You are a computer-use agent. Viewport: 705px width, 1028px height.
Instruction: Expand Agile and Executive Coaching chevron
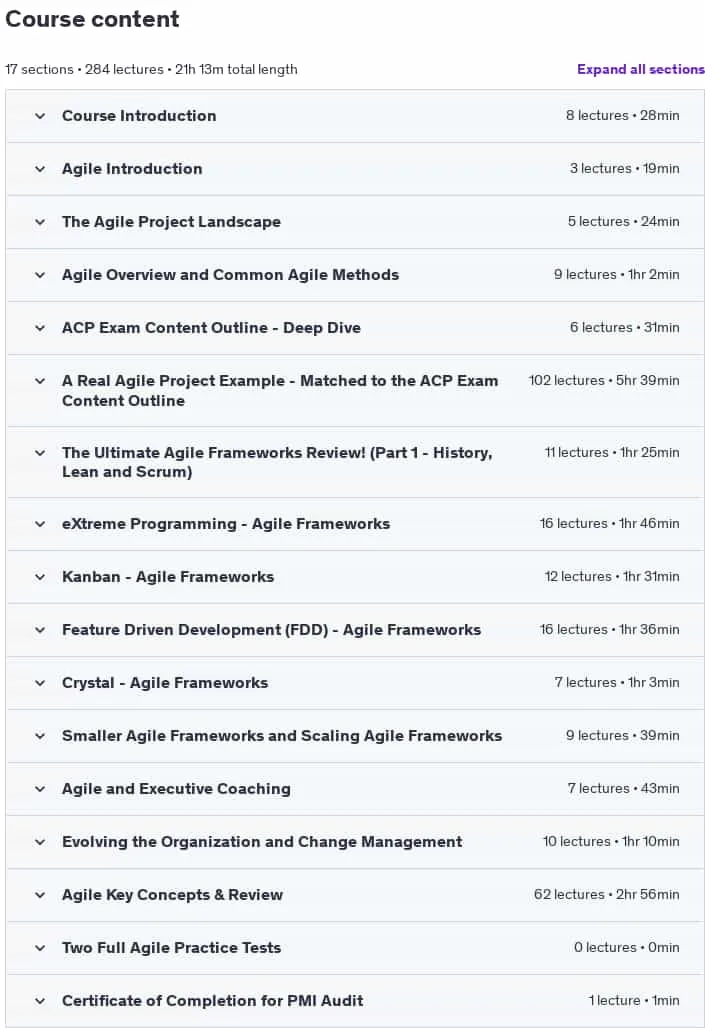tap(40, 789)
